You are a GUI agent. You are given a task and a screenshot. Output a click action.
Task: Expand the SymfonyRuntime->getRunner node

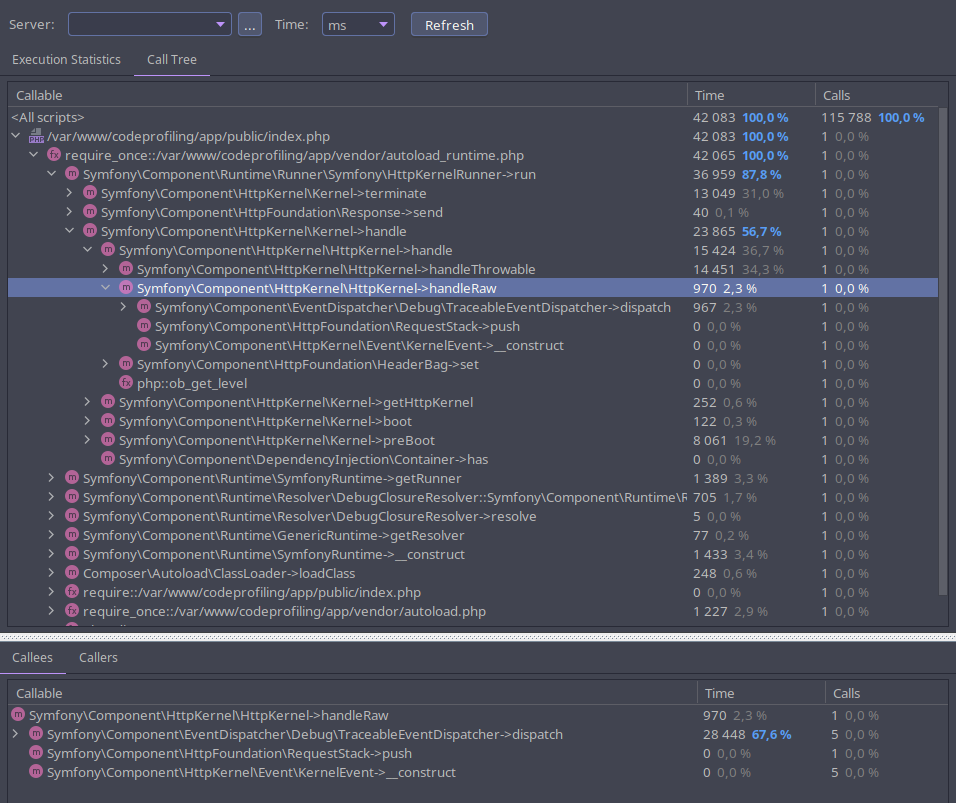(x=52, y=477)
